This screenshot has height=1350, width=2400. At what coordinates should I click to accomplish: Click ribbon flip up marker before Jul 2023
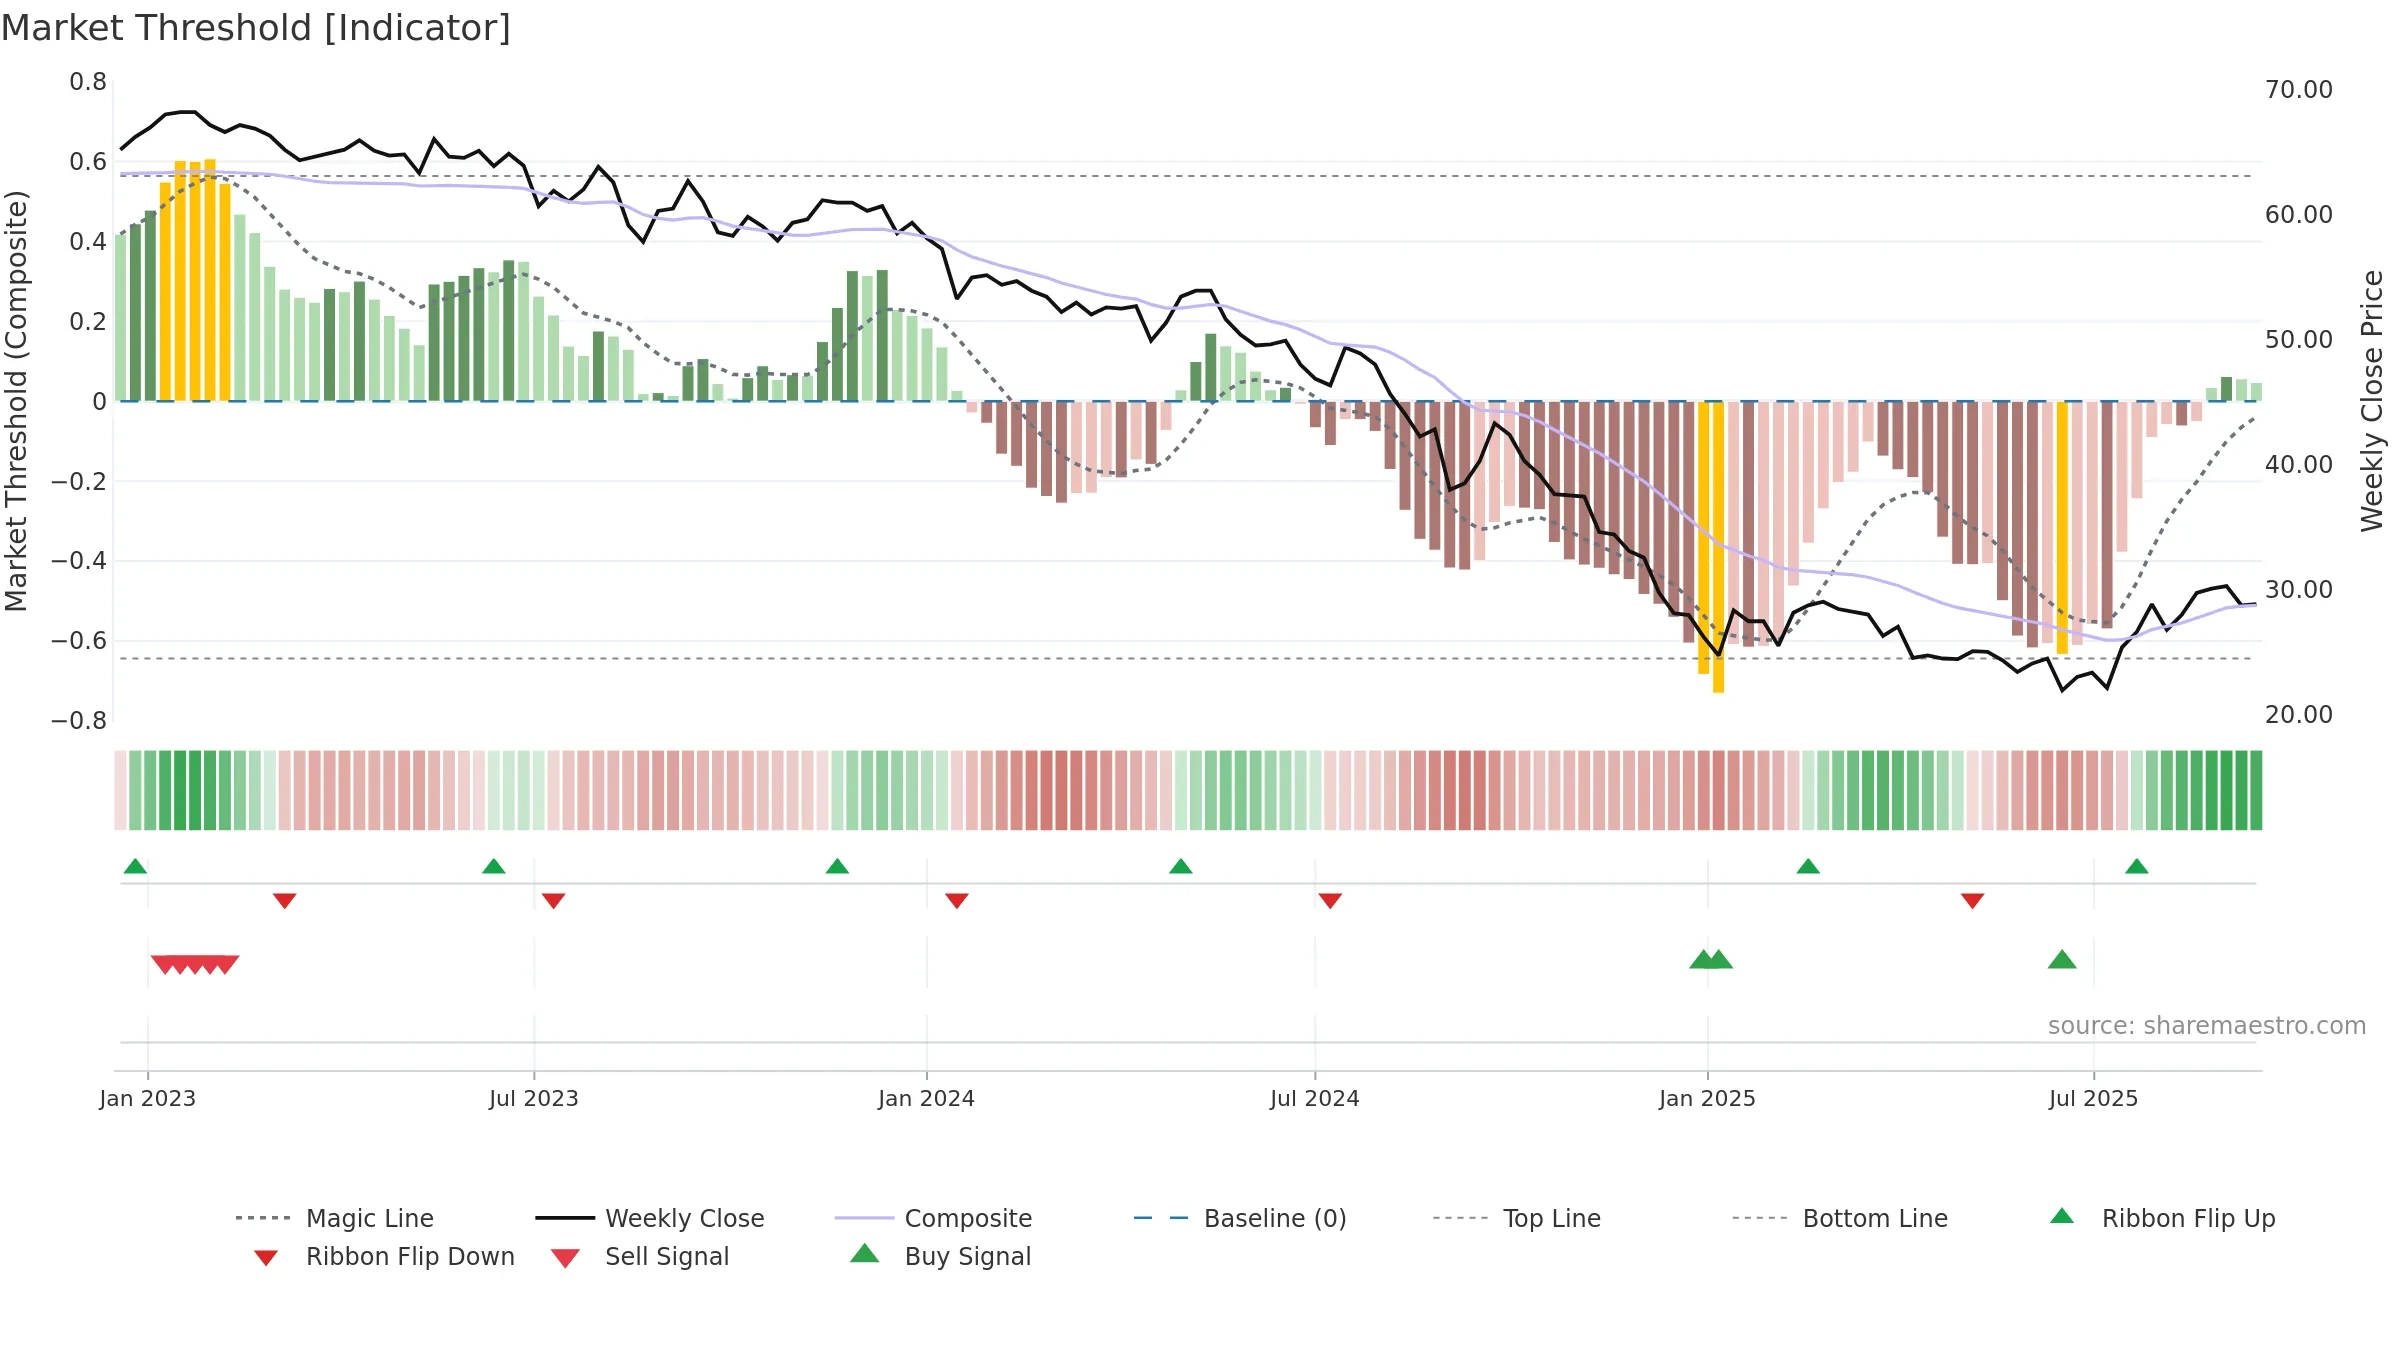point(493,866)
